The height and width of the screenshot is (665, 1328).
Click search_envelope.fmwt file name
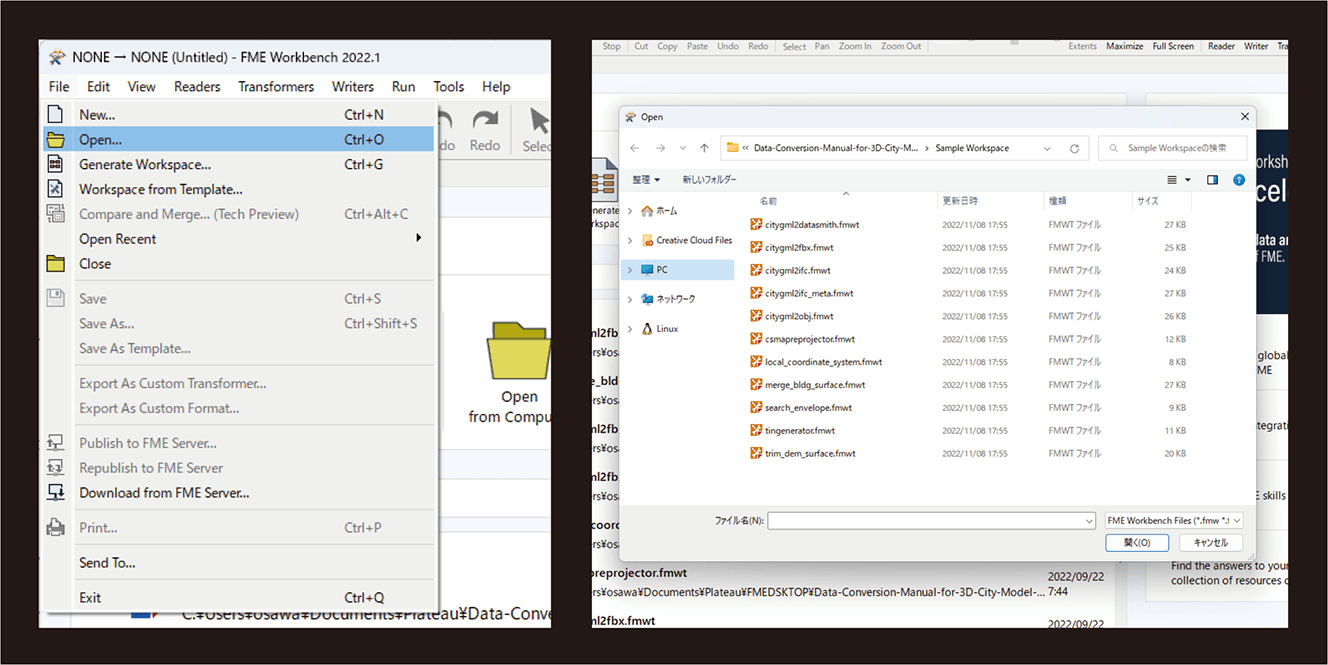coord(808,408)
